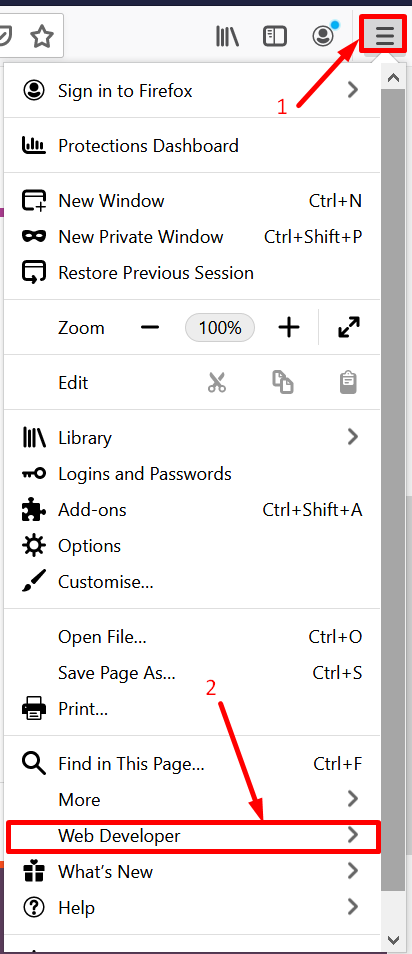Expand the More submenu
Screen dimensions: 412x954
[192, 799]
